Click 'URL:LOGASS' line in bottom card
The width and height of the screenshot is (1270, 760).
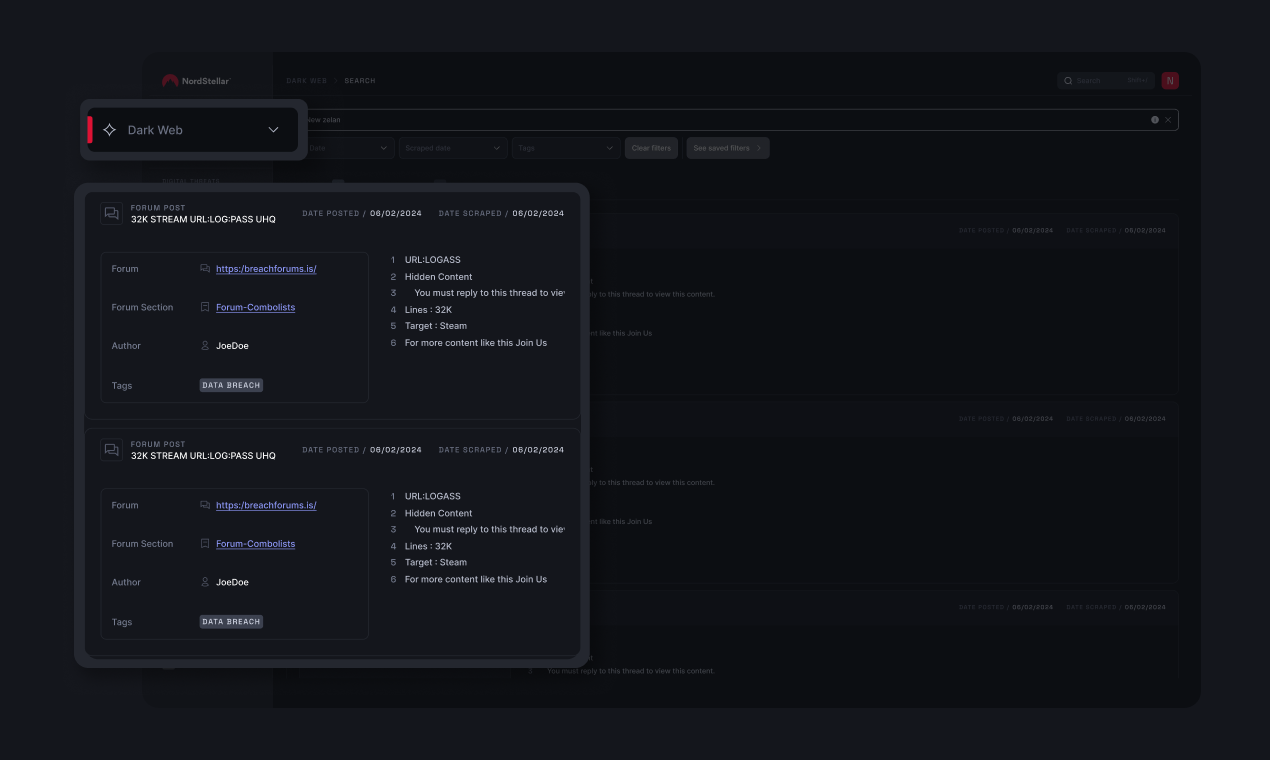coord(433,496)
